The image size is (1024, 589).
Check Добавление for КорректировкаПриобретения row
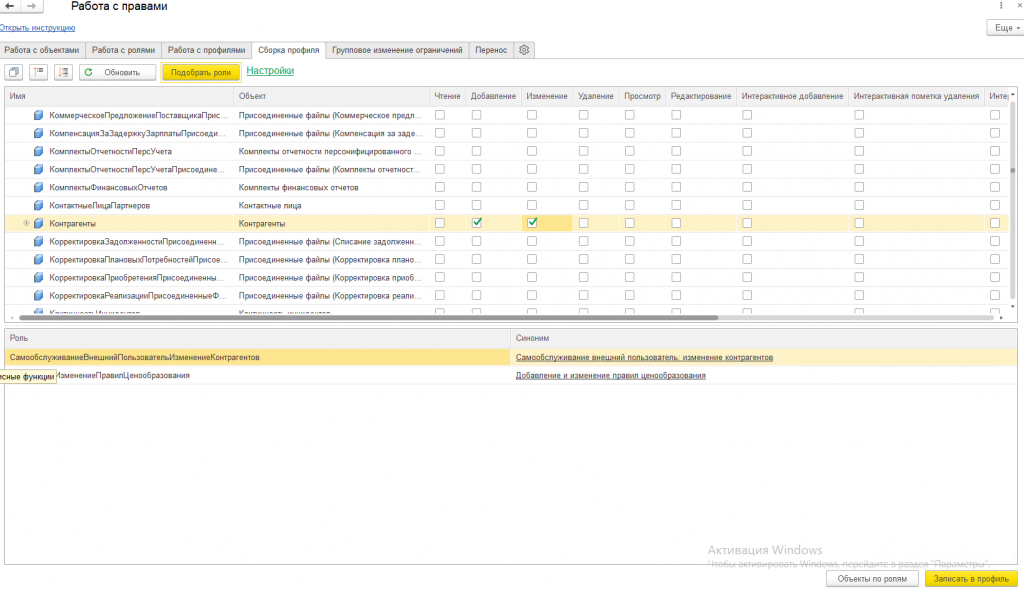(477, 277)
